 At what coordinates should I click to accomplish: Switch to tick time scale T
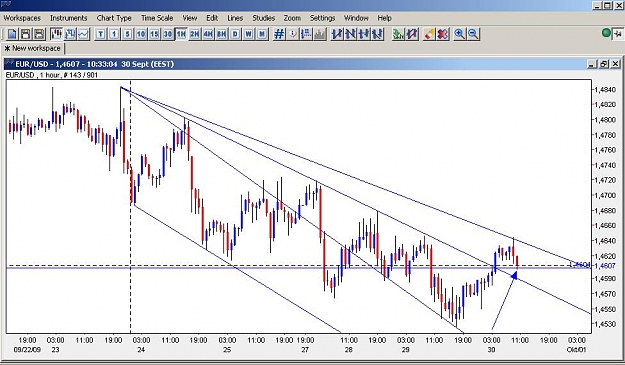click(100, 34)
